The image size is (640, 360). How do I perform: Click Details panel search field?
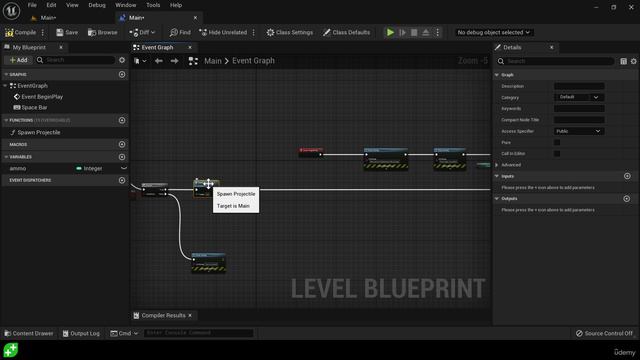[555, 61]
